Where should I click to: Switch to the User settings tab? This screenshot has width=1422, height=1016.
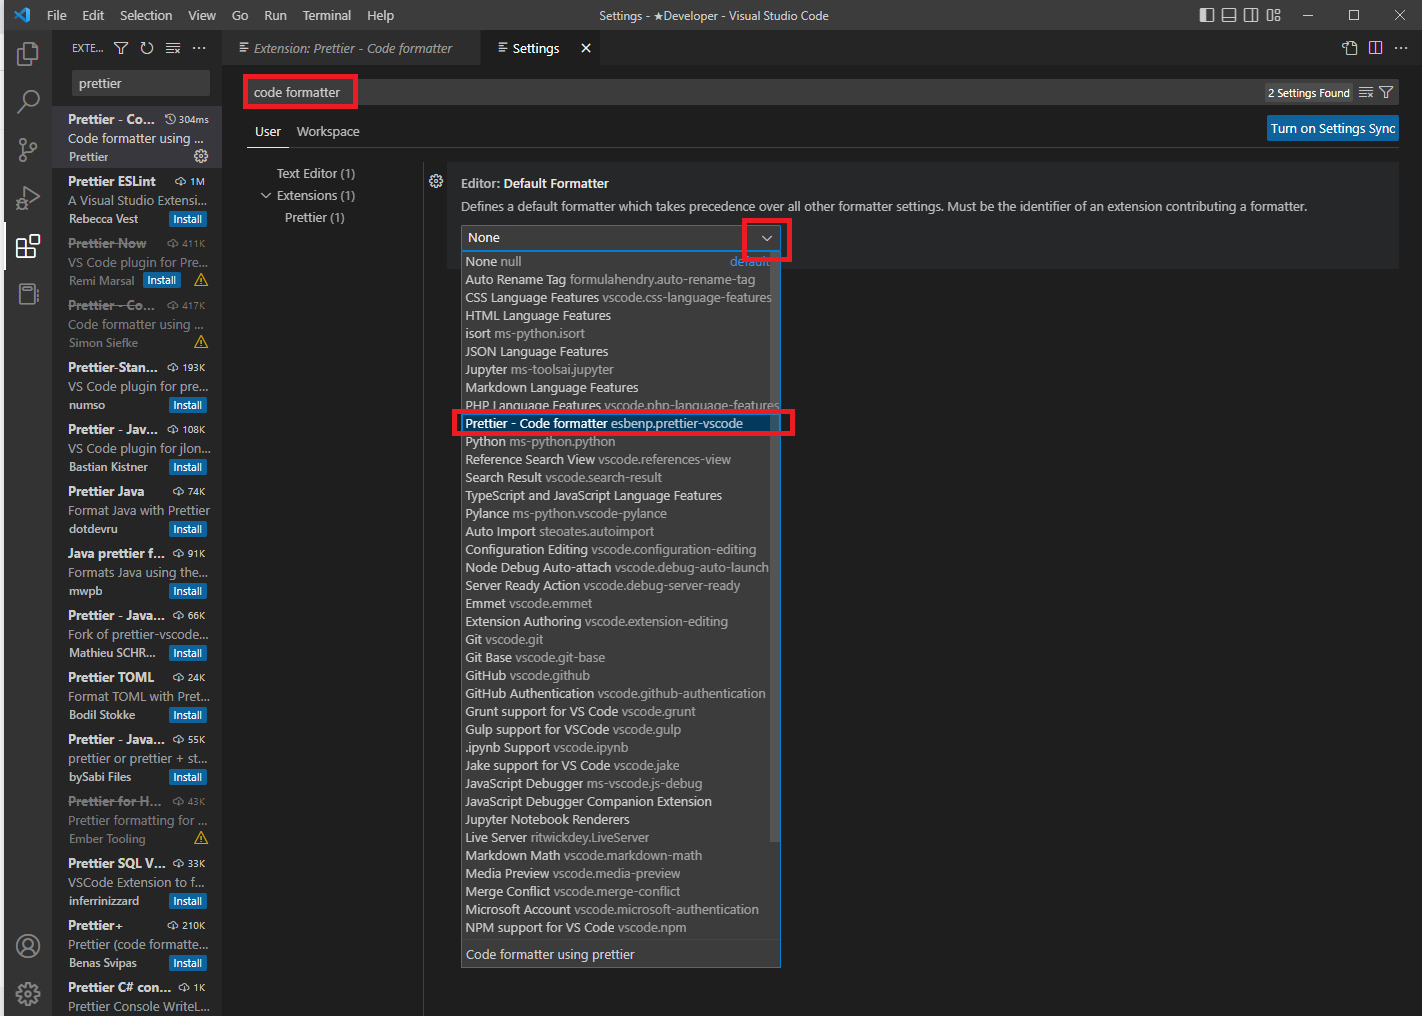point(268,131)
